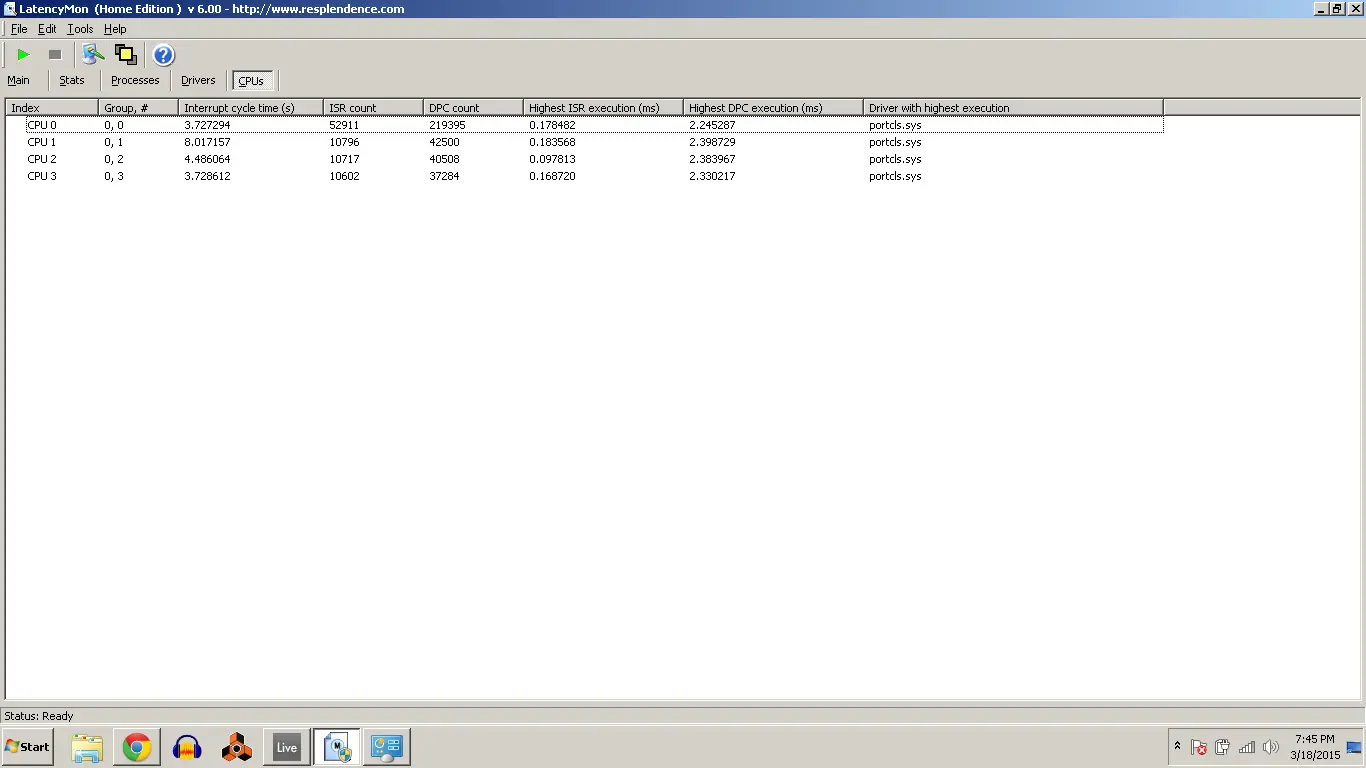The height and width of the screenshot is (768, 1366).
Task: Switch to the Main tab
Action: (19, 80)
